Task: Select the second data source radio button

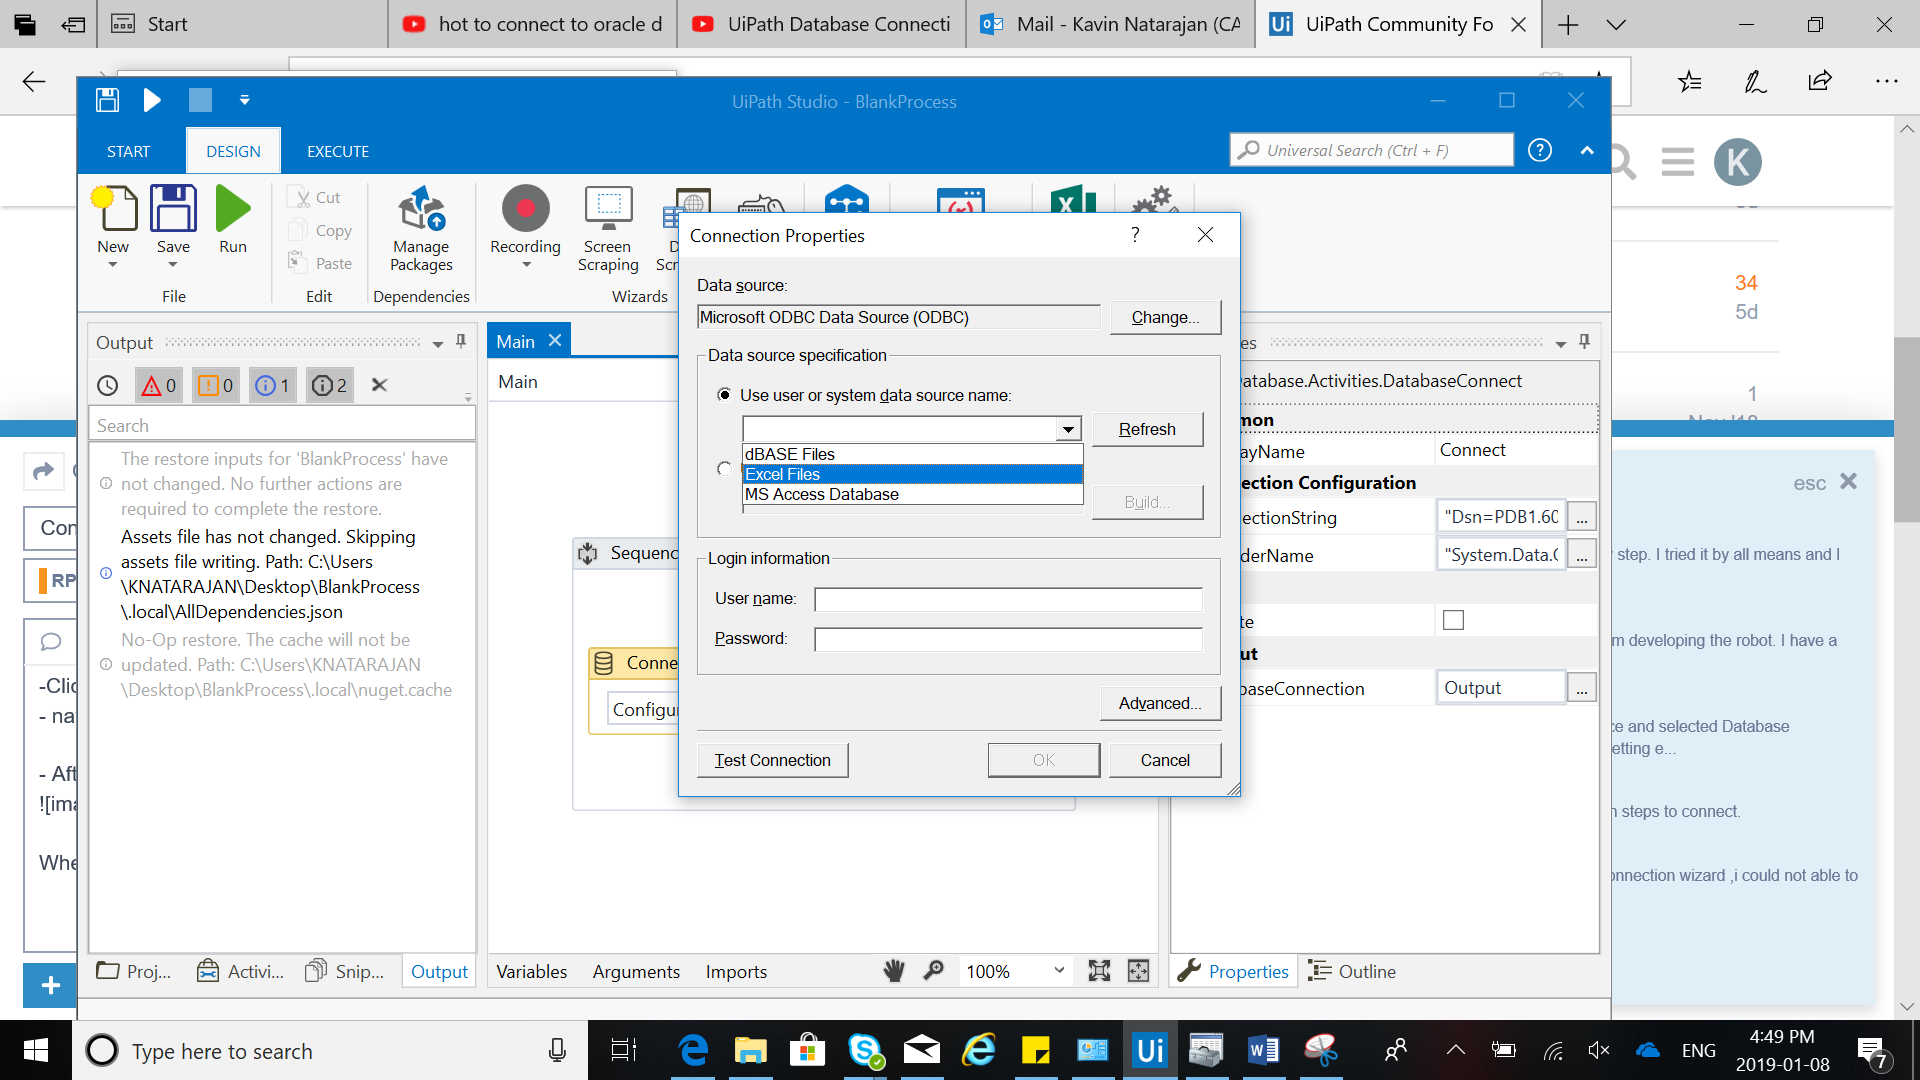Action: (x=725, y=468)
